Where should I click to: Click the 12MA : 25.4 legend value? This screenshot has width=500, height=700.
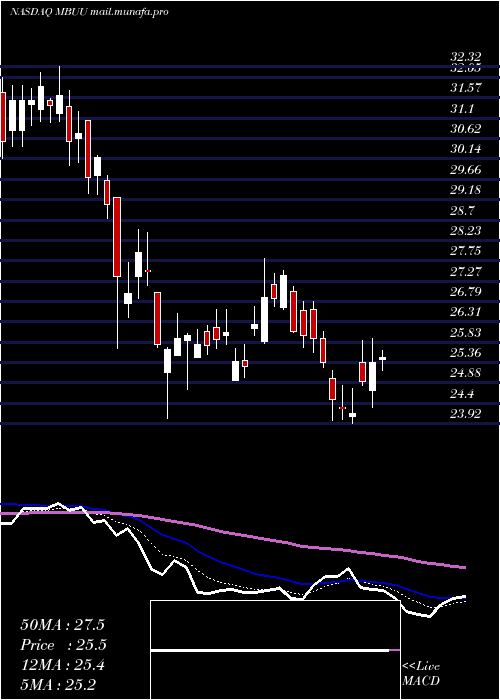pos(62,665)
